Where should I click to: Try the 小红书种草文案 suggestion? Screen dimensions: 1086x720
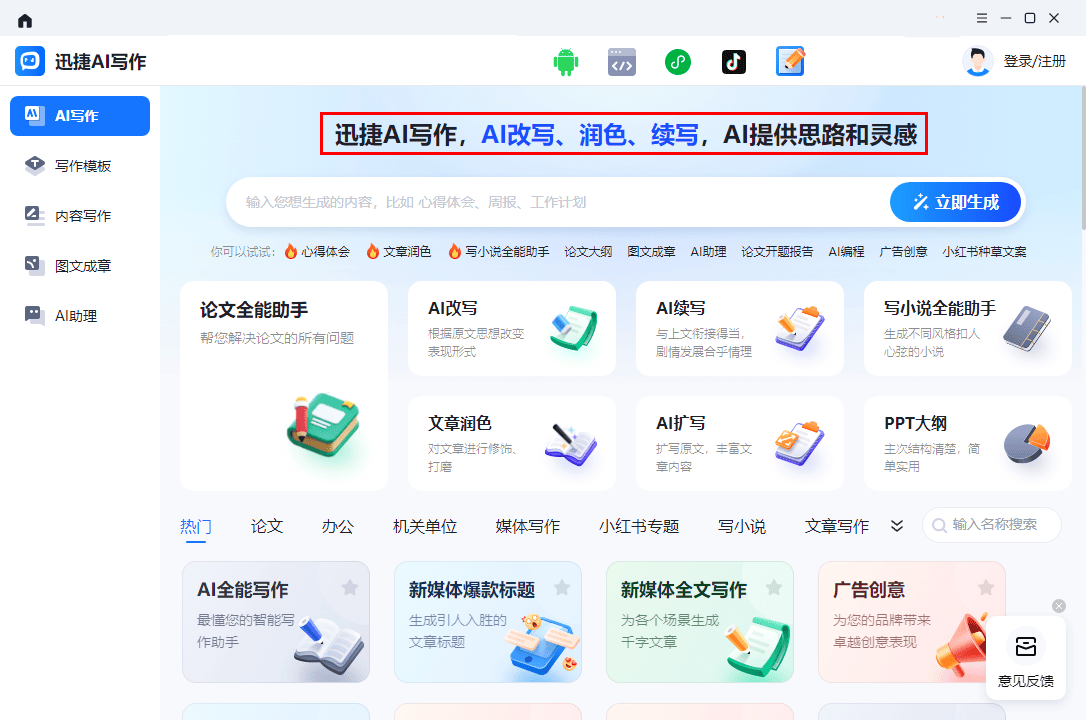(984, 251)
